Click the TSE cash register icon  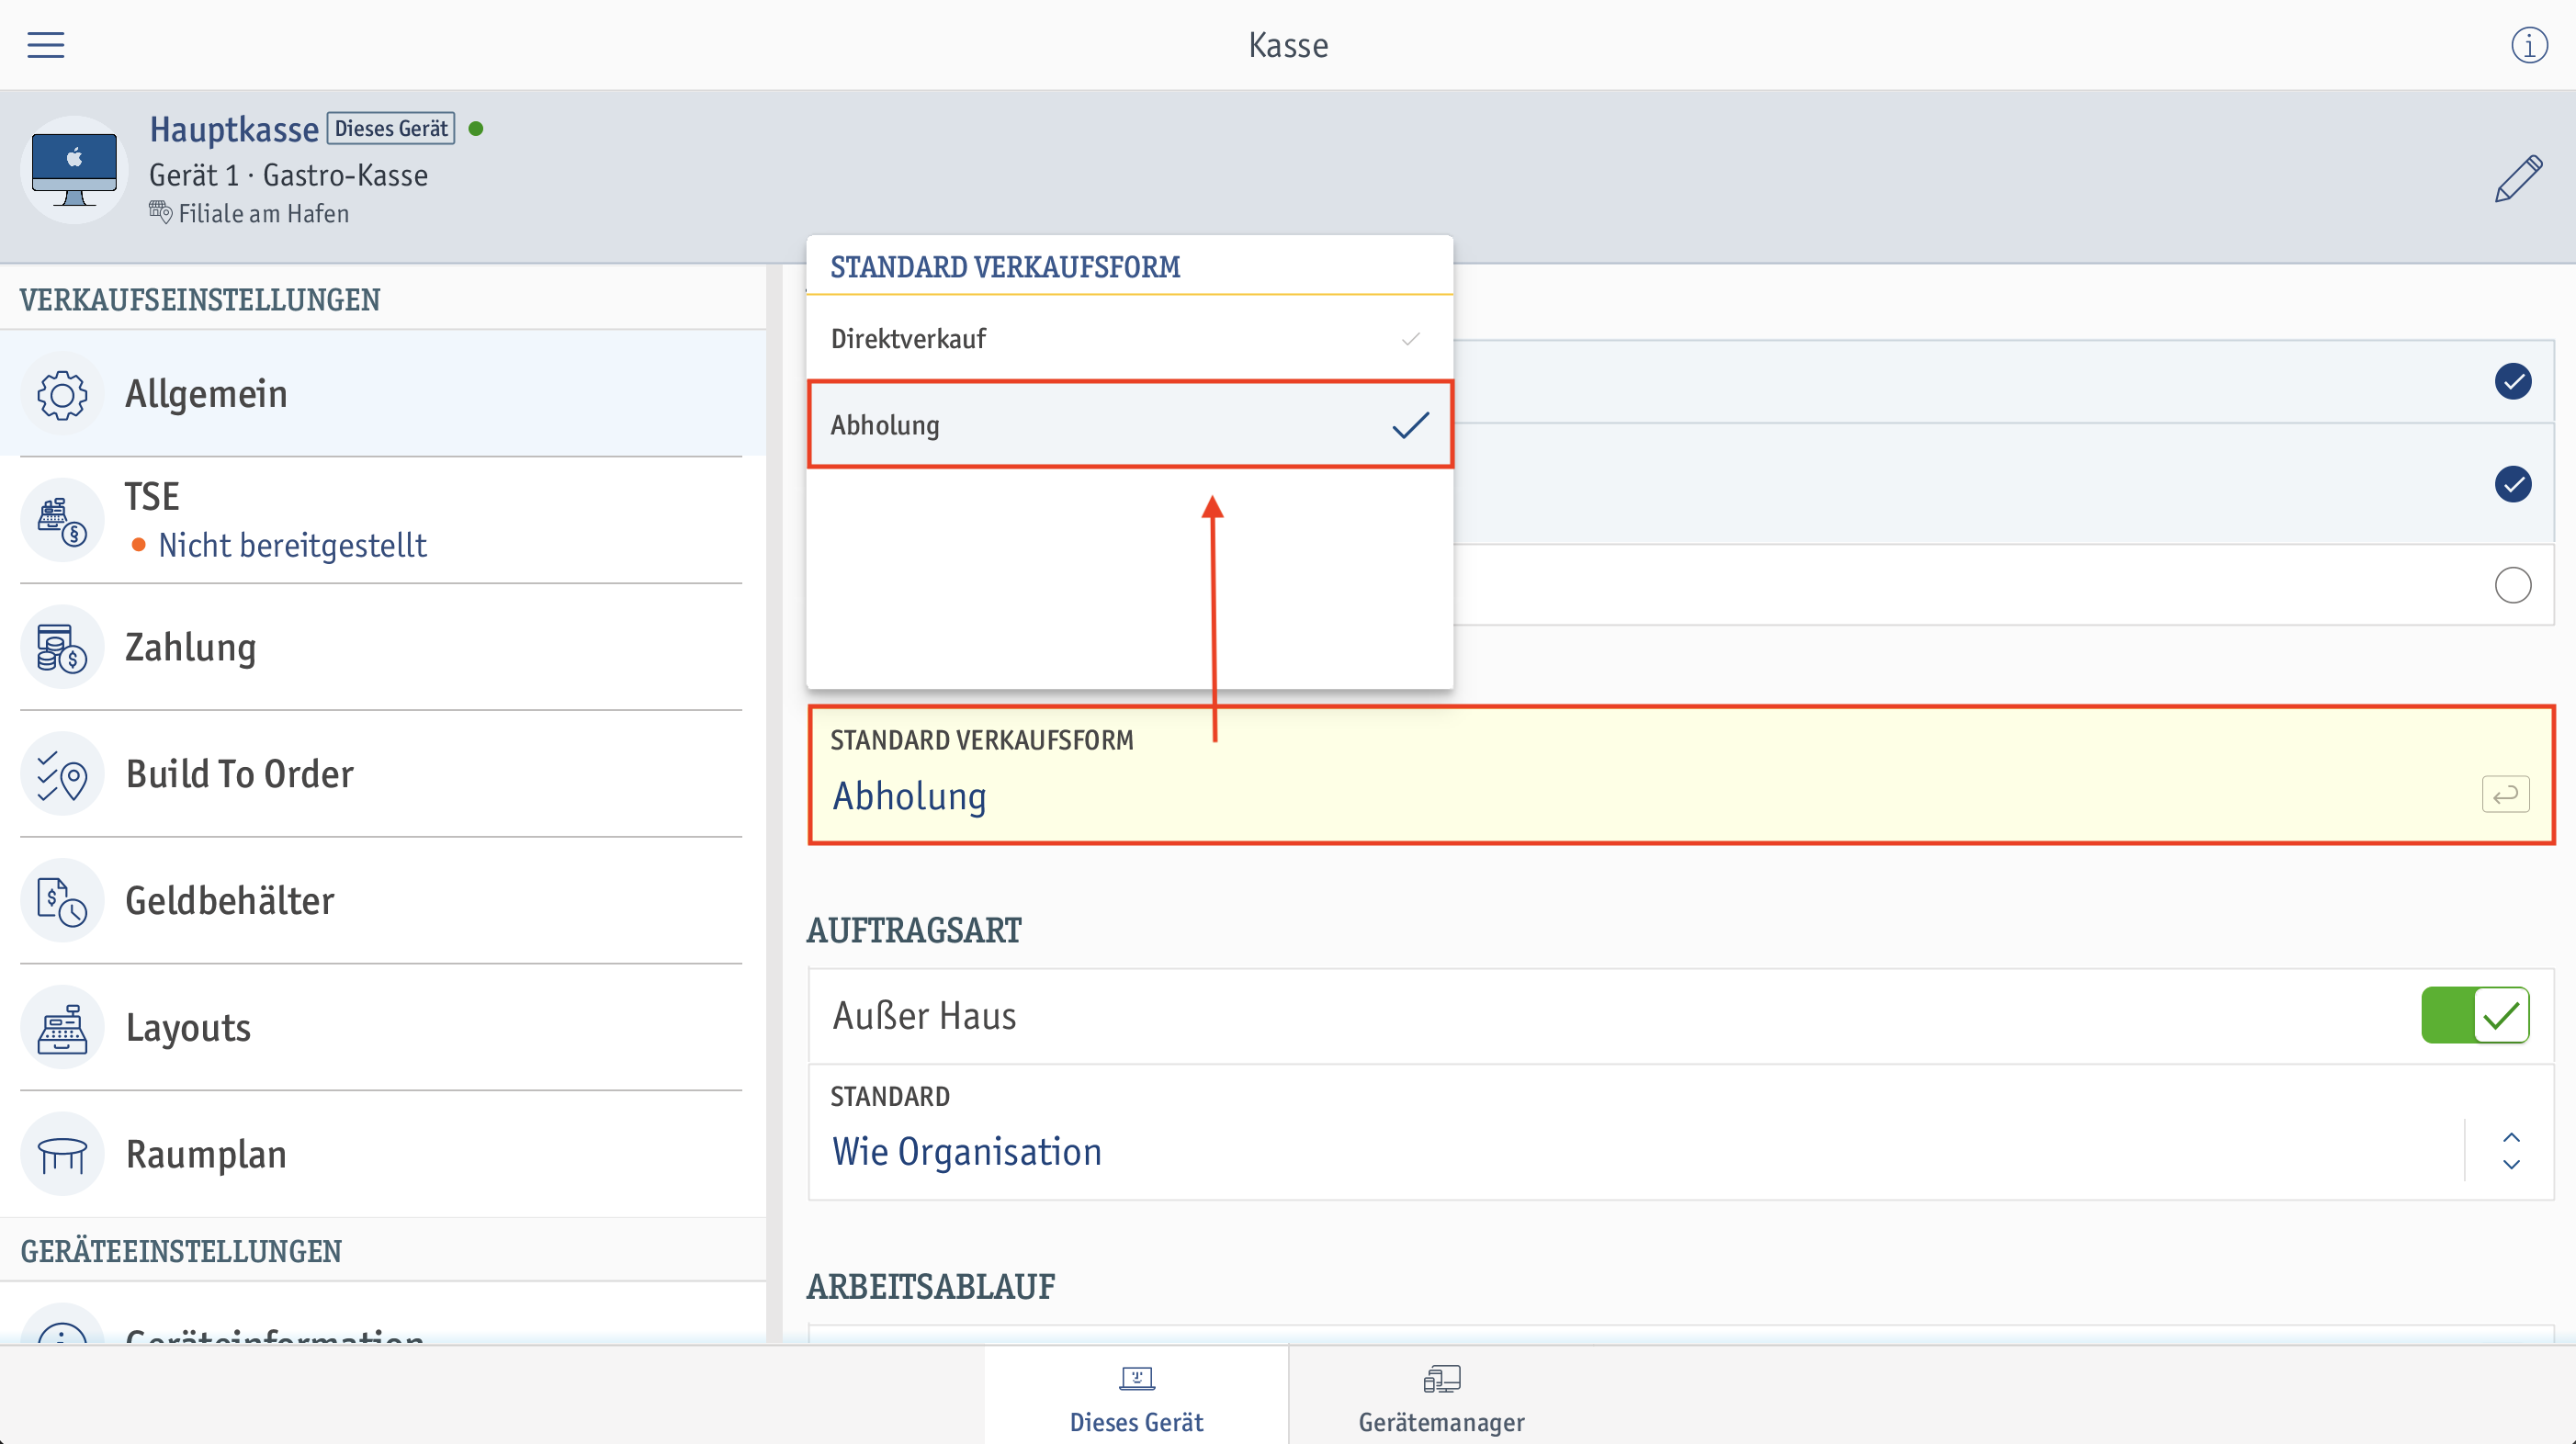pyautogui.click(x=62, y=521)
